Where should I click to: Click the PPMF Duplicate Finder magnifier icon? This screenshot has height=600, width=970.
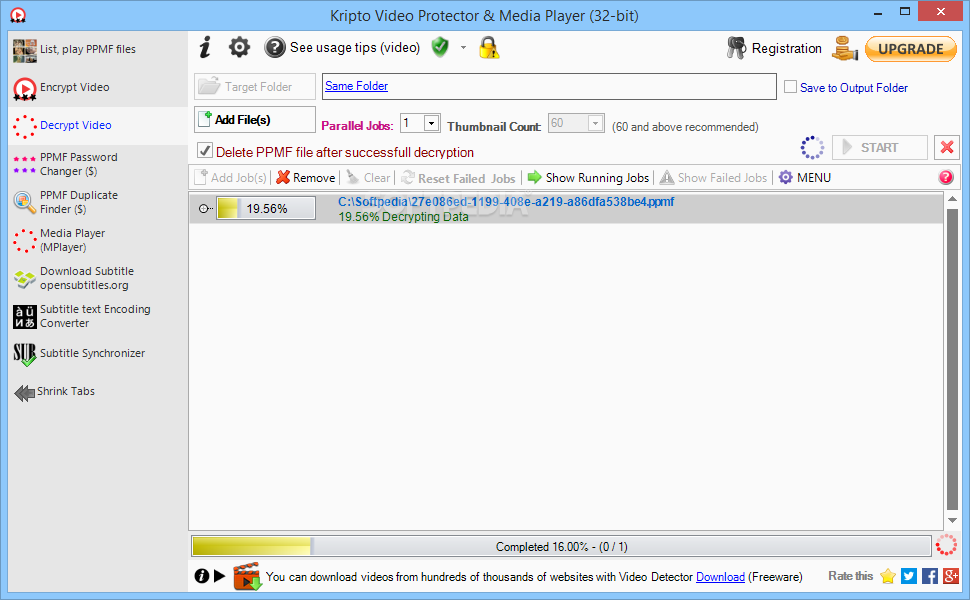click(x=25, y=202)
